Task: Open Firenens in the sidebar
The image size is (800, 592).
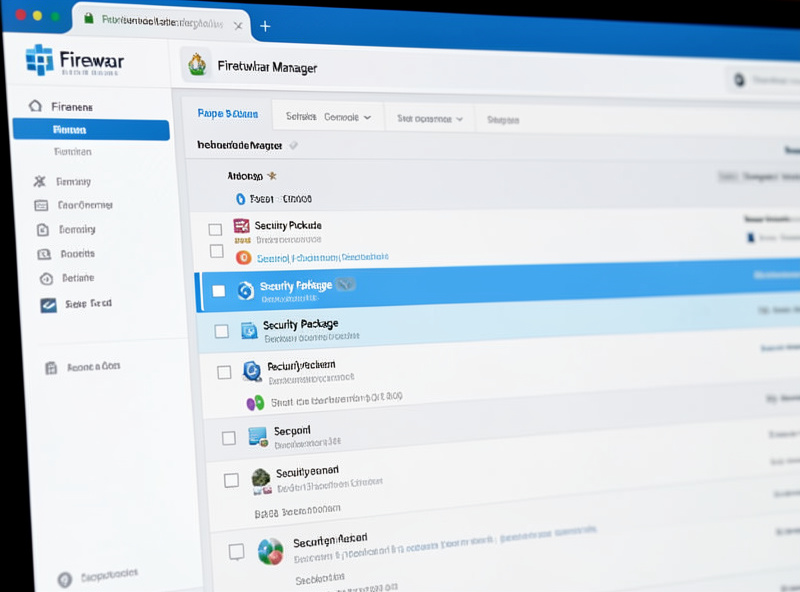Action: (x=72, y=107)
